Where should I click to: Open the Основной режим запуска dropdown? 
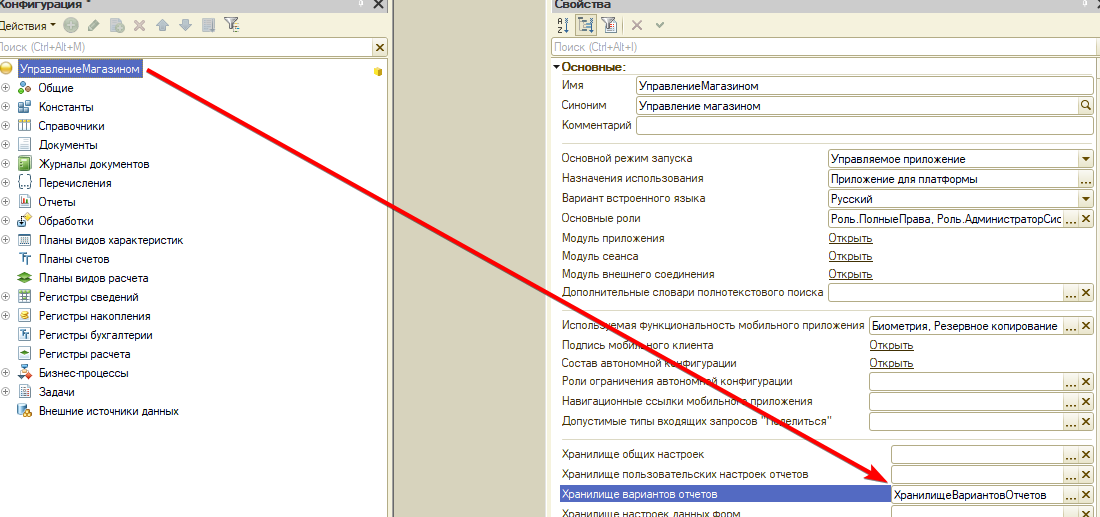pyautogui.click(x=1085, y=159)
